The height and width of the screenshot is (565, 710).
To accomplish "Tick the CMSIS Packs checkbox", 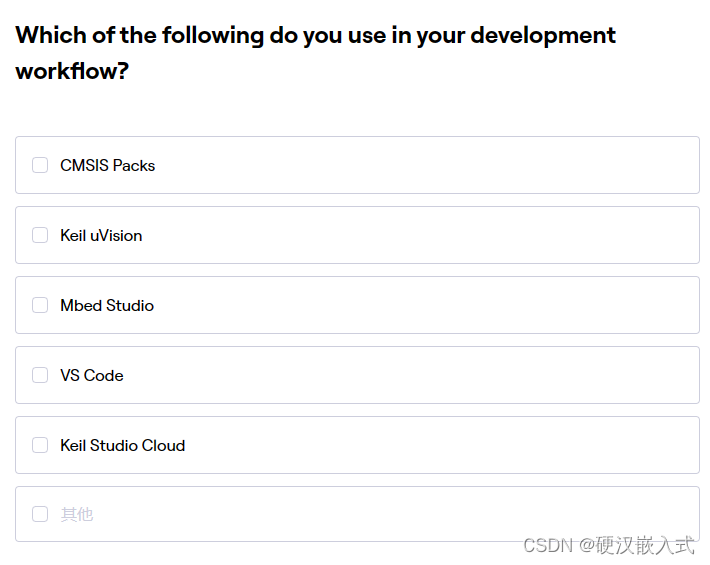I will point(40,165).
